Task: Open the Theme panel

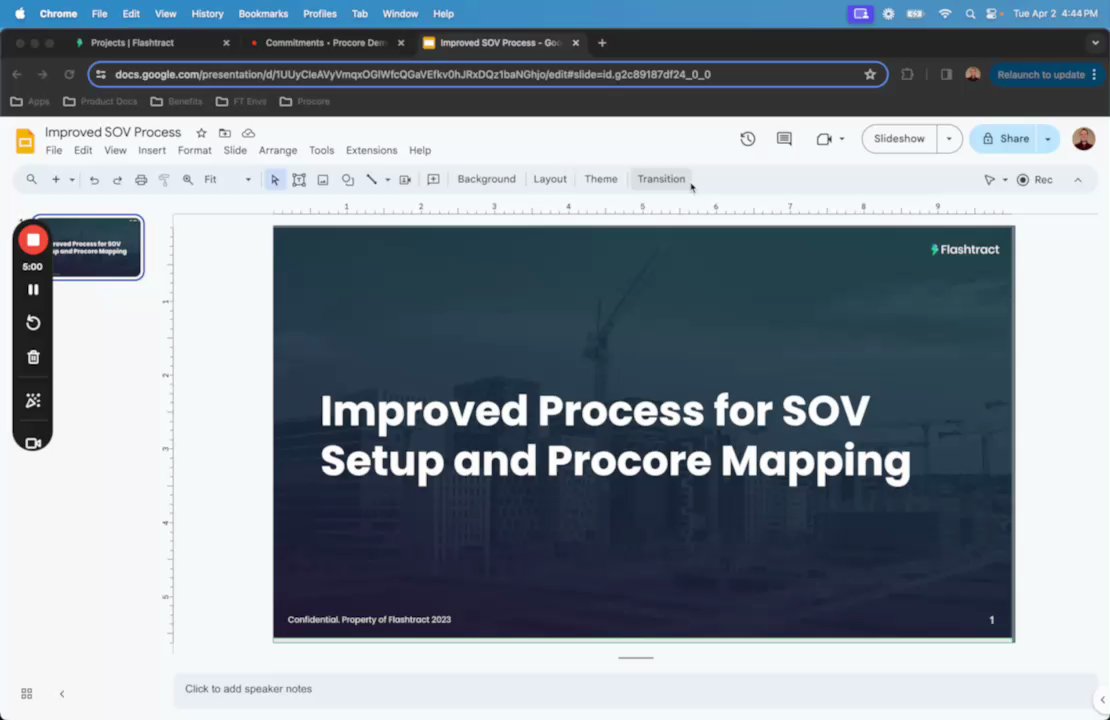Action: coord(601,179)
